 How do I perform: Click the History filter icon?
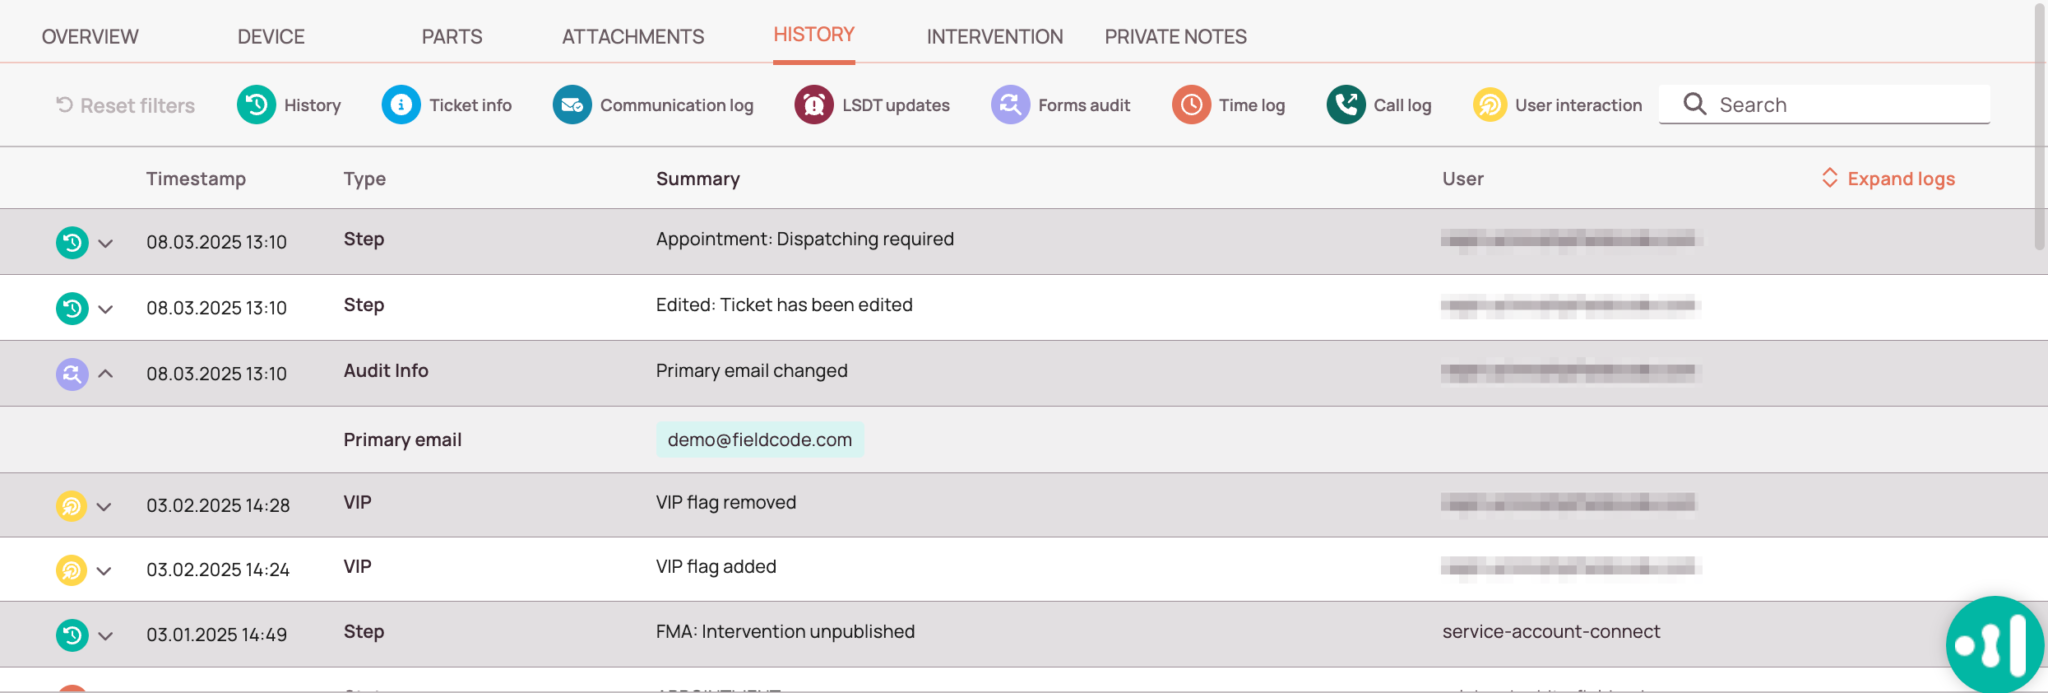(256, 105)
